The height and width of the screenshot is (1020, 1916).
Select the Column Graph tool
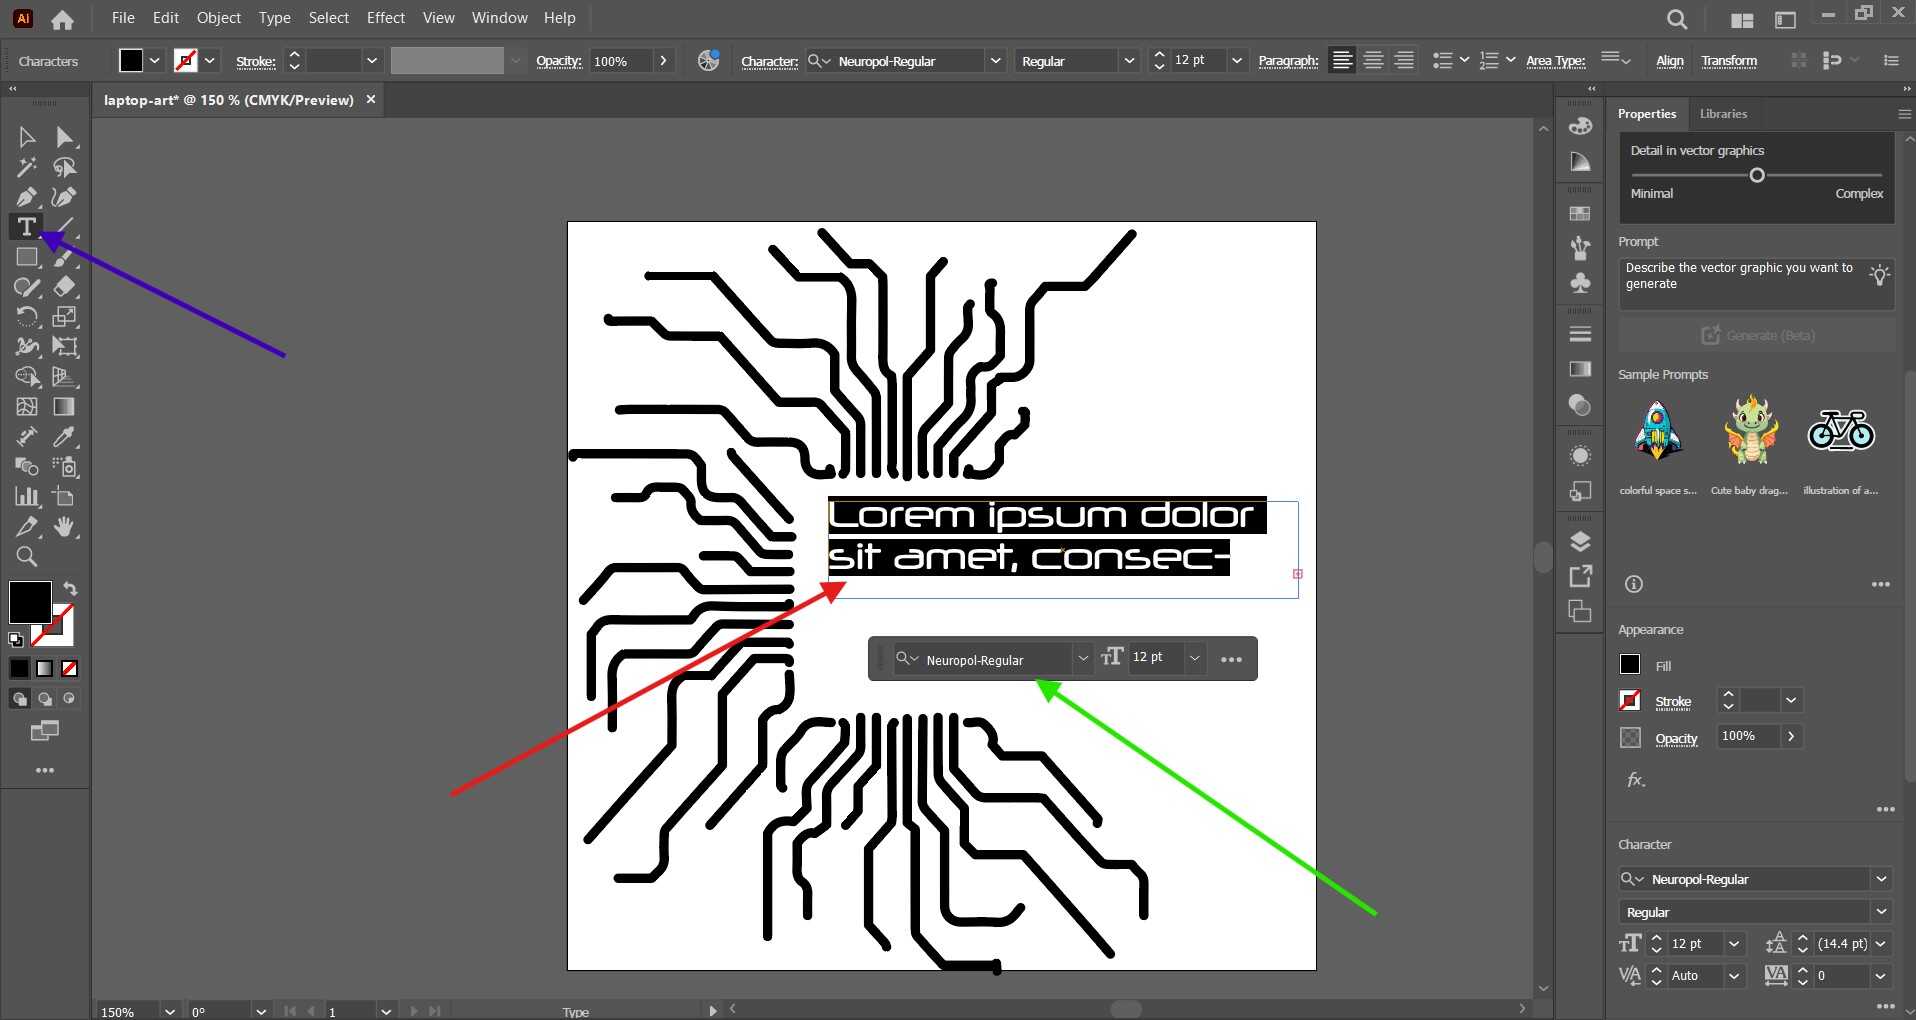[27, 497]
